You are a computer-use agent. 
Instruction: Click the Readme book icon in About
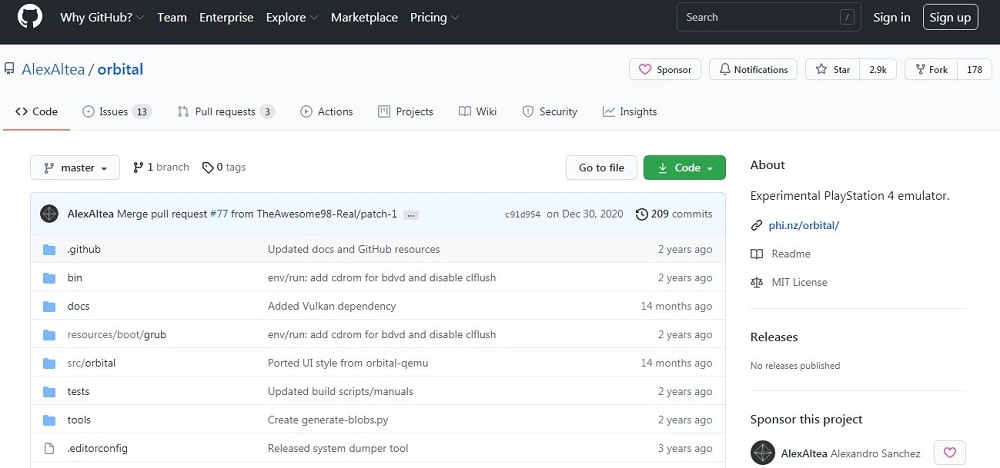tap(756, 254)
